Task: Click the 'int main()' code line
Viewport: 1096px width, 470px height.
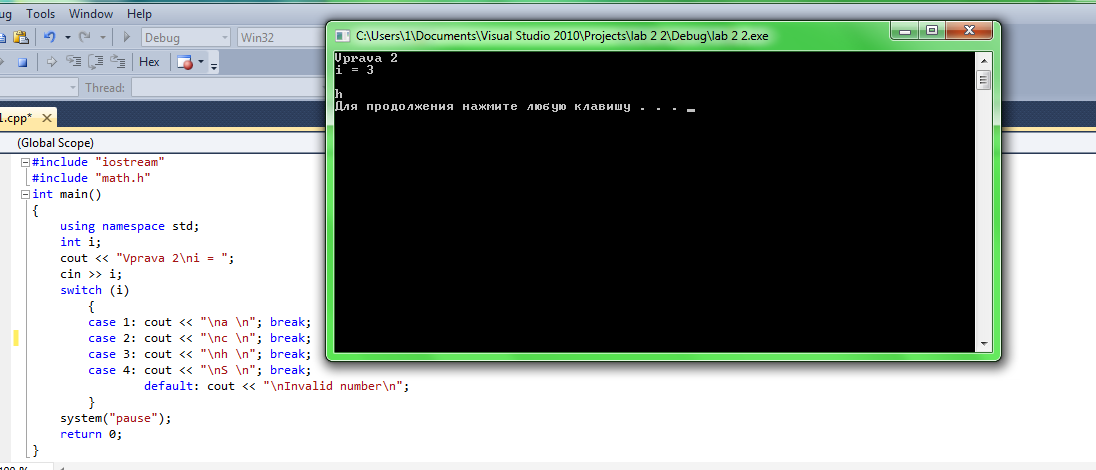Action: (x=67, y=194)
